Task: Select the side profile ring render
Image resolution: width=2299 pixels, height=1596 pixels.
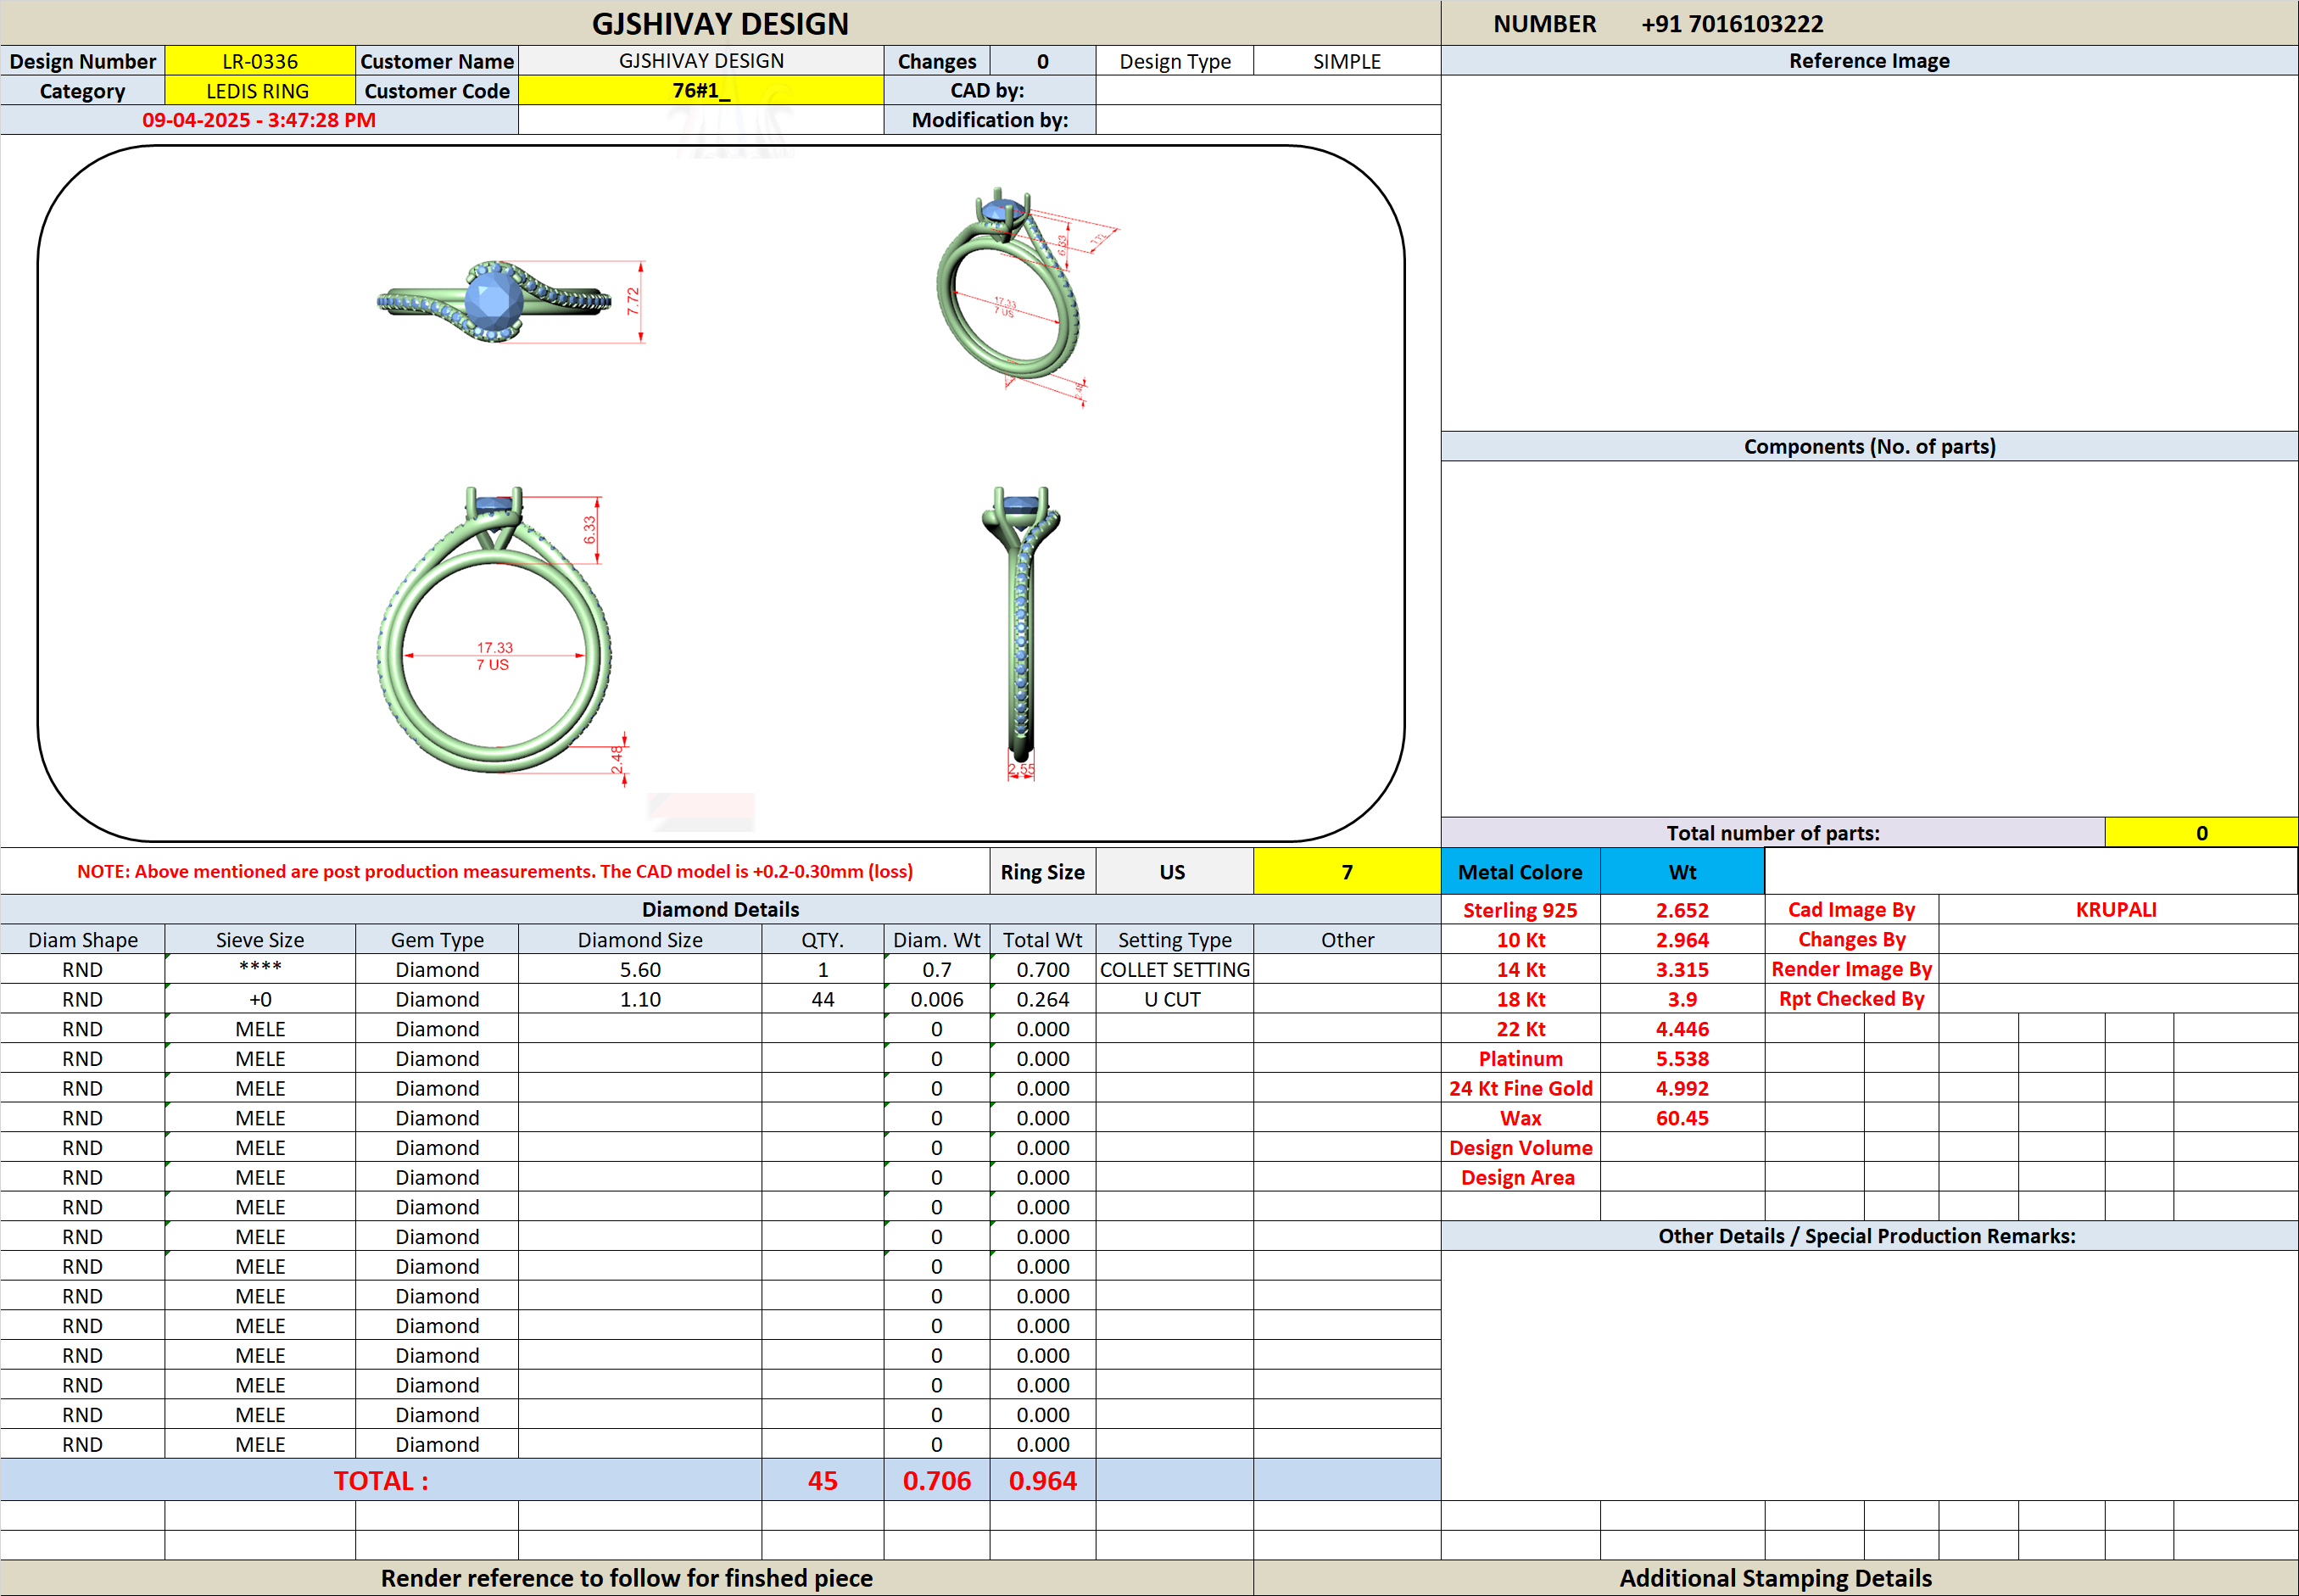Action: pos(1022,627)
